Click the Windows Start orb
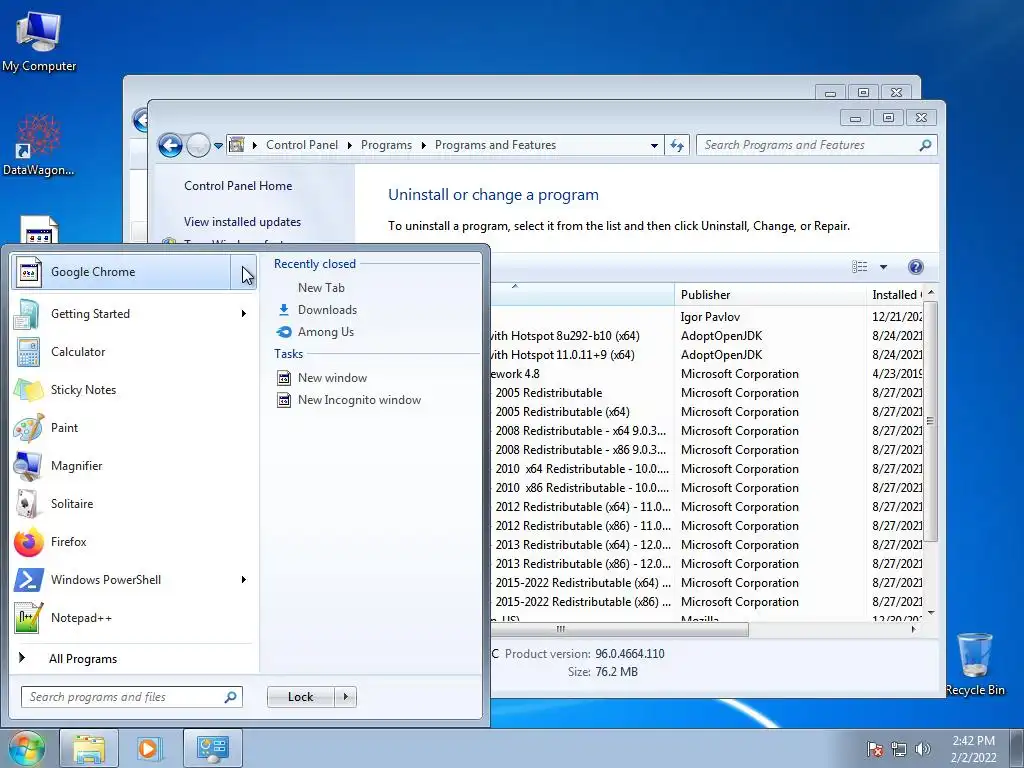The width and height of the screenshot is (1024, 768). click(26, 748)
